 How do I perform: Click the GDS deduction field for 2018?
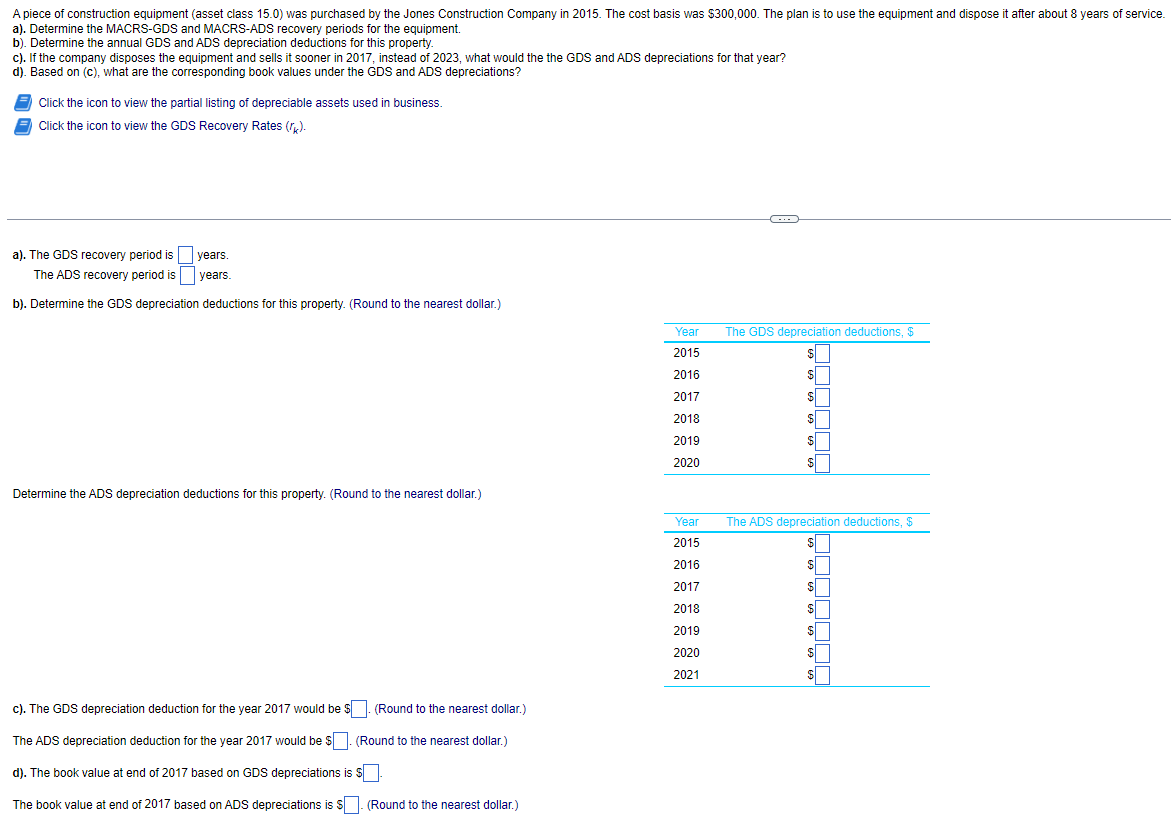click(x=822, y=420)
